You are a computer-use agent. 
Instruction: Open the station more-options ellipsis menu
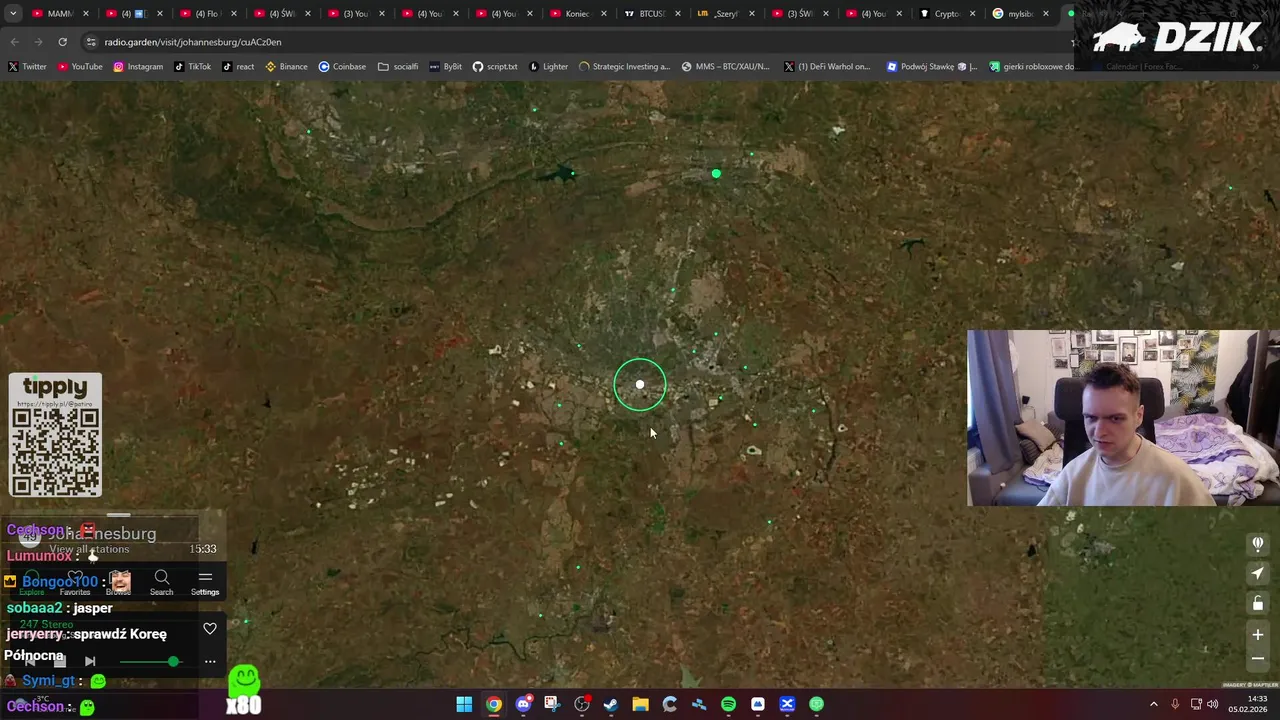[x=210, y=661]
